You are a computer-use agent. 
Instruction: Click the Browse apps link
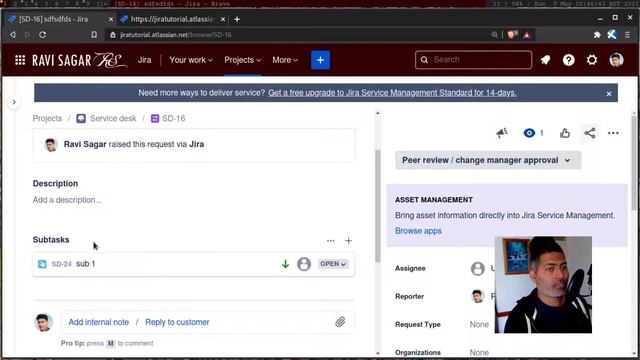click(418, 231)
